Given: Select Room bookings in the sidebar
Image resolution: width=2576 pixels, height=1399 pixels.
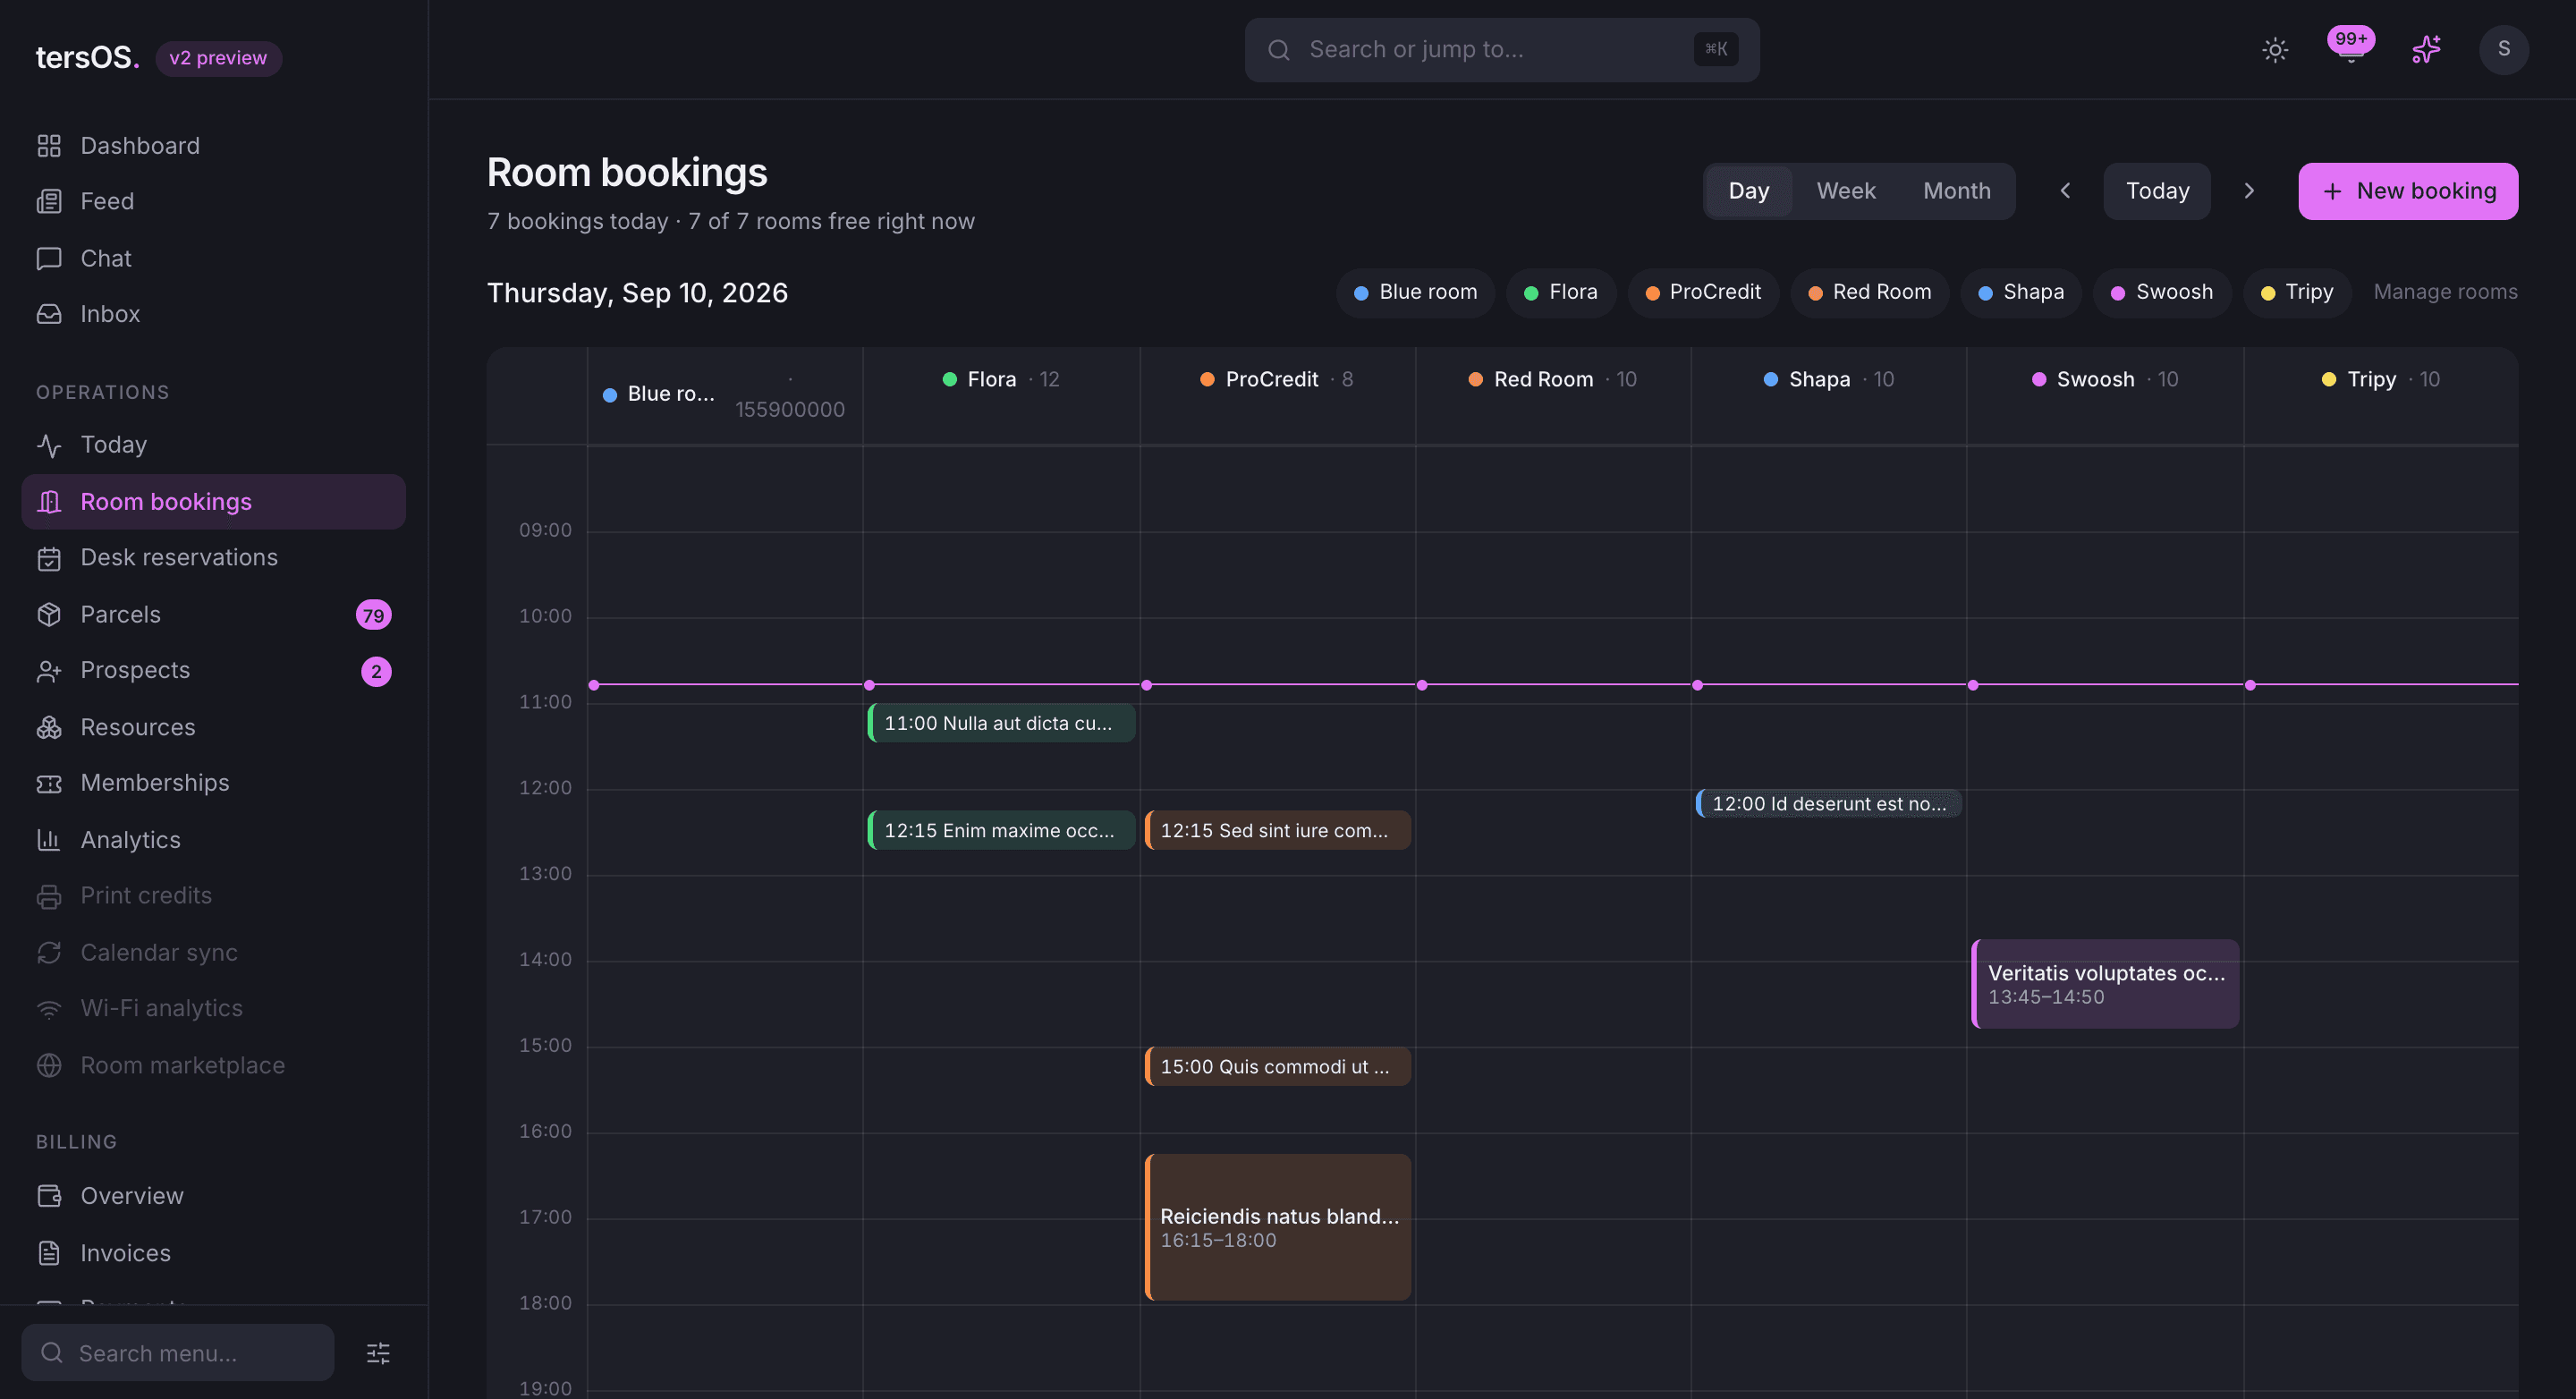Looking at the screenshot, I should tap(213, 502).
